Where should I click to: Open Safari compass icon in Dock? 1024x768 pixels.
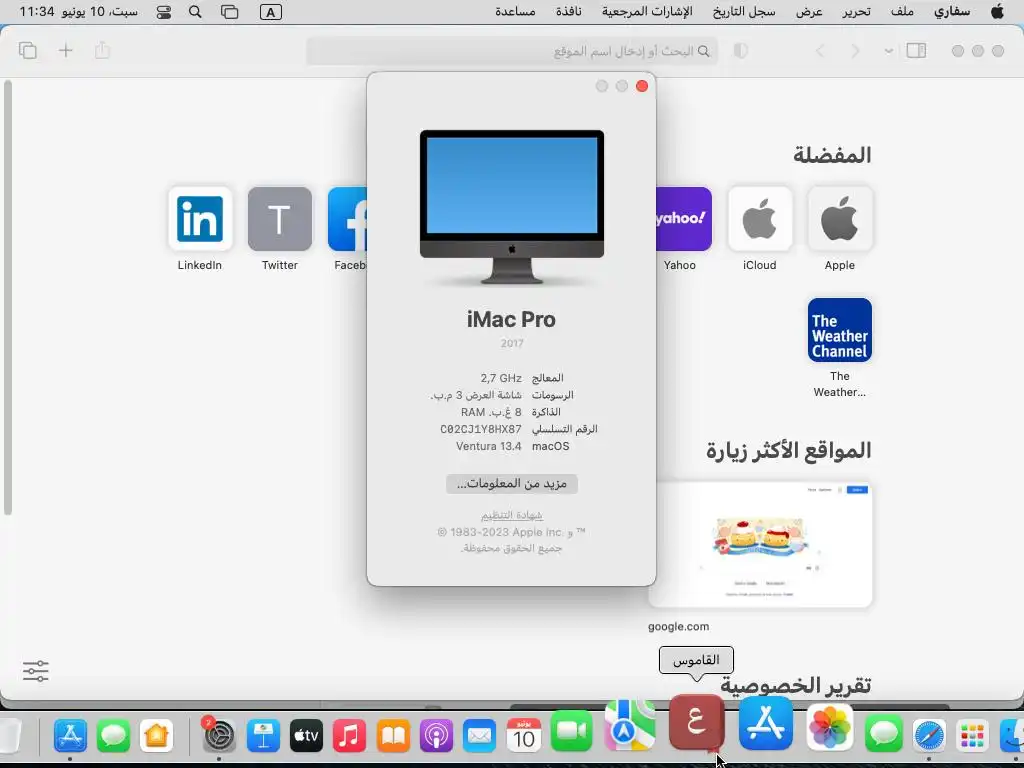click(929, 735)
